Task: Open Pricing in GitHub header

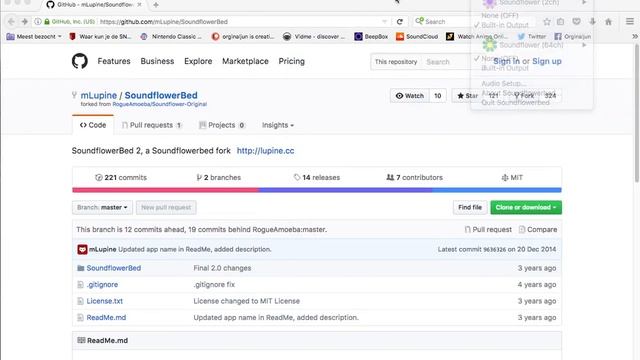Action: pos(291,61)
